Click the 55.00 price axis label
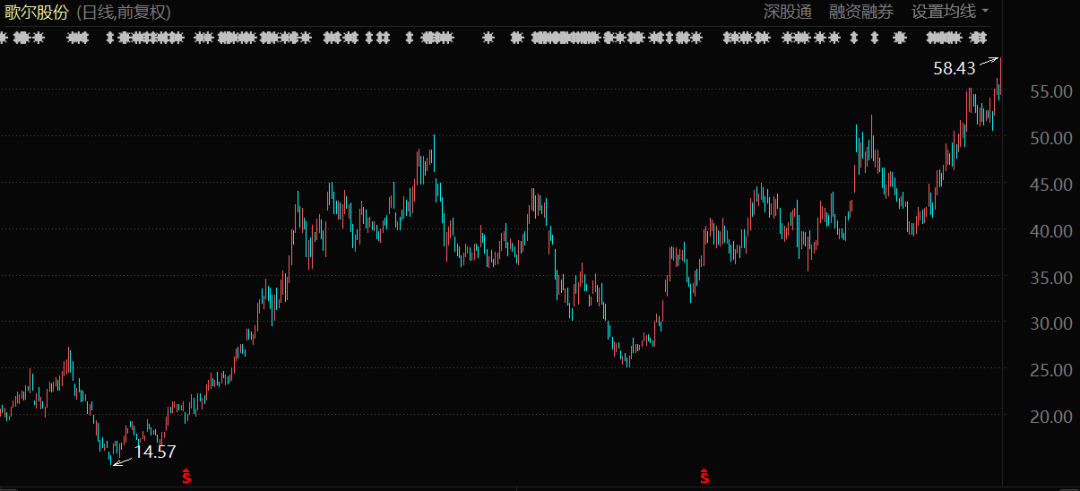 1052,92
